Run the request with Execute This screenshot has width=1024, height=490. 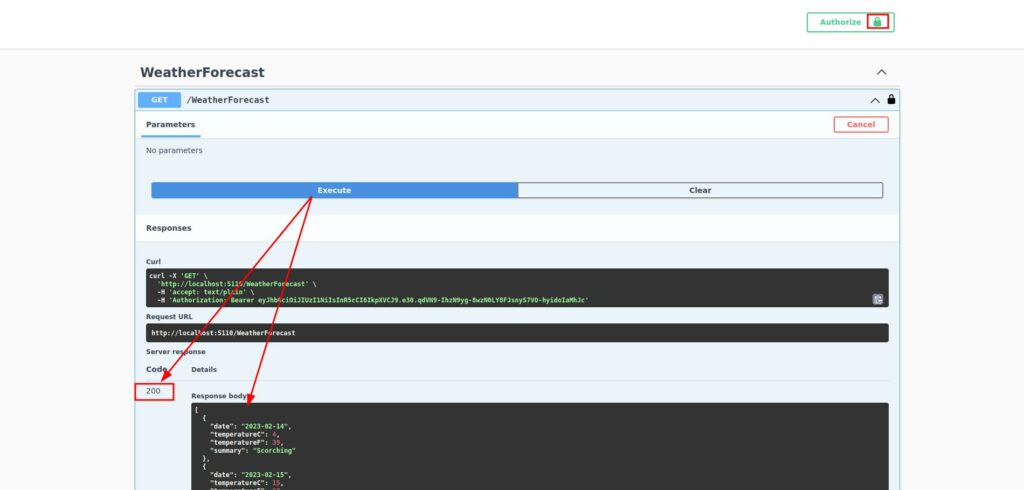click(x=334, y=190)
